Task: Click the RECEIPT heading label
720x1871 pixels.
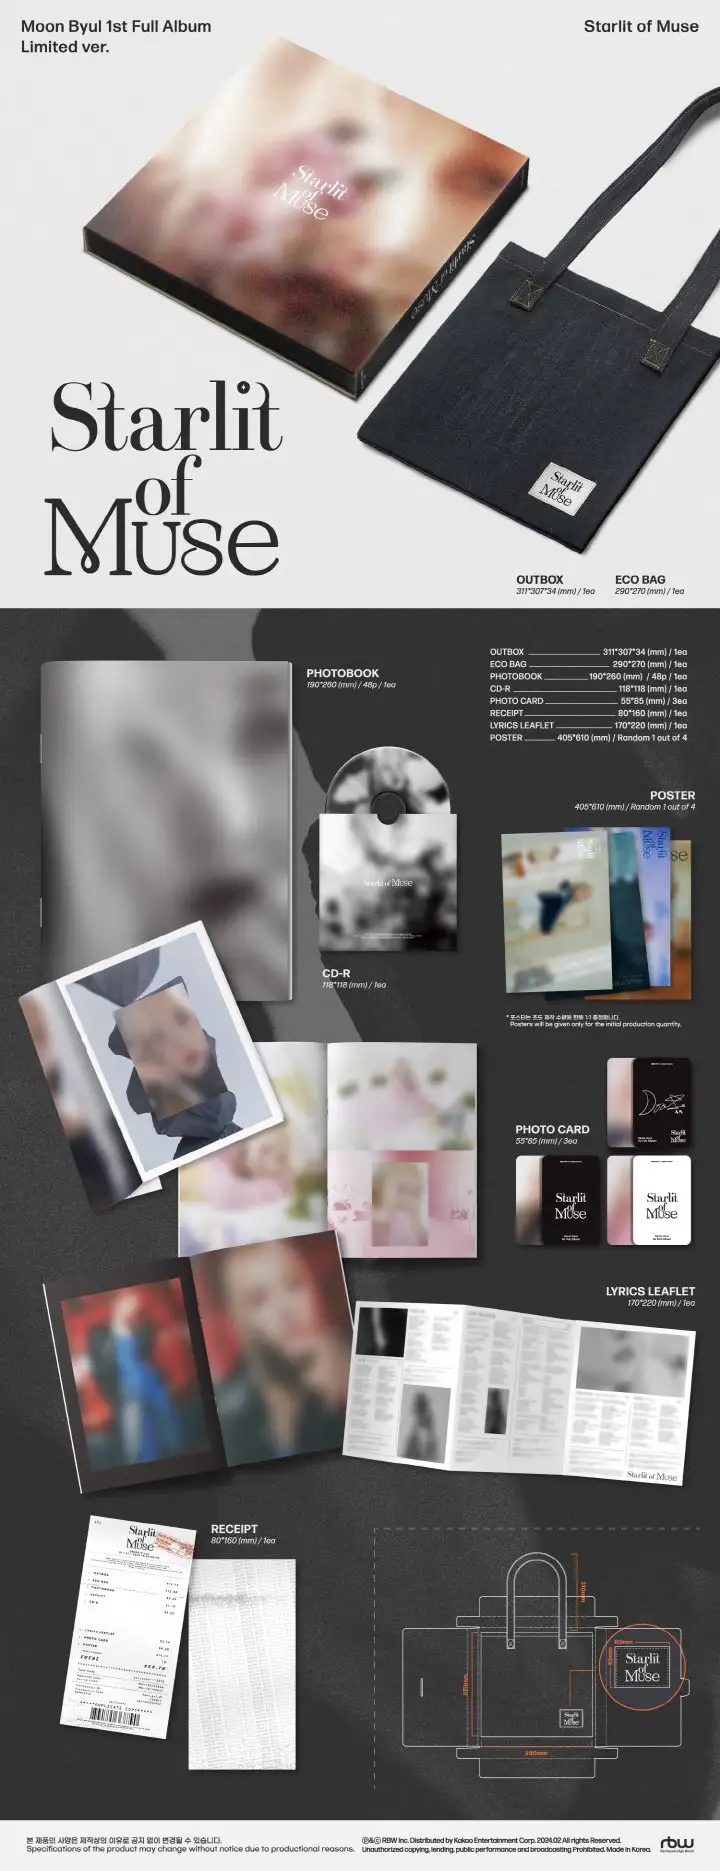Action: tap(234, 1529)
